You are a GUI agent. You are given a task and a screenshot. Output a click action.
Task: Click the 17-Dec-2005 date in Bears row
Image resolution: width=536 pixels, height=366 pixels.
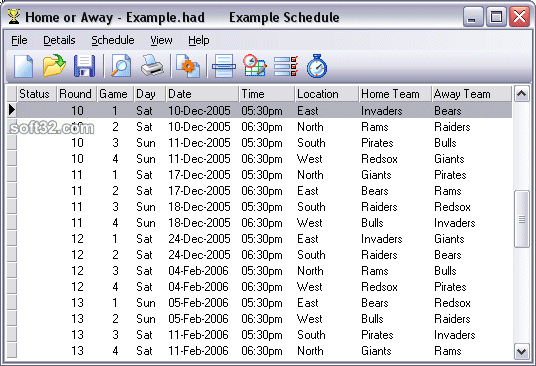coord(199,191)
